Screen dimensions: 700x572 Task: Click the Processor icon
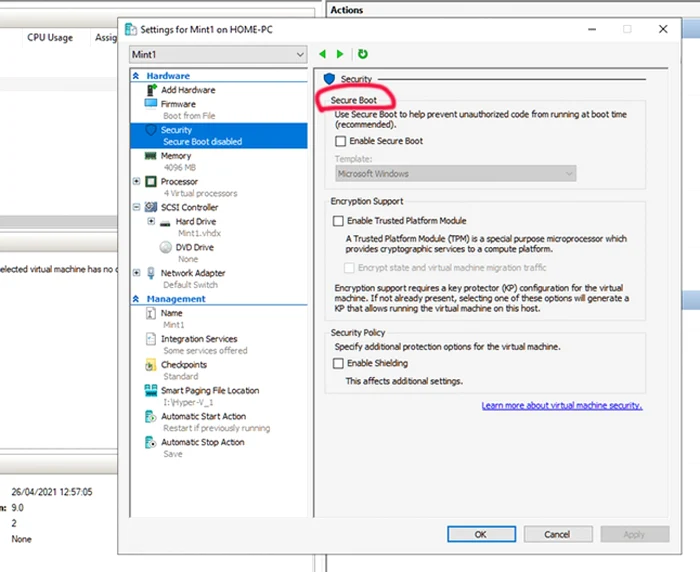(x=151, y=181)
